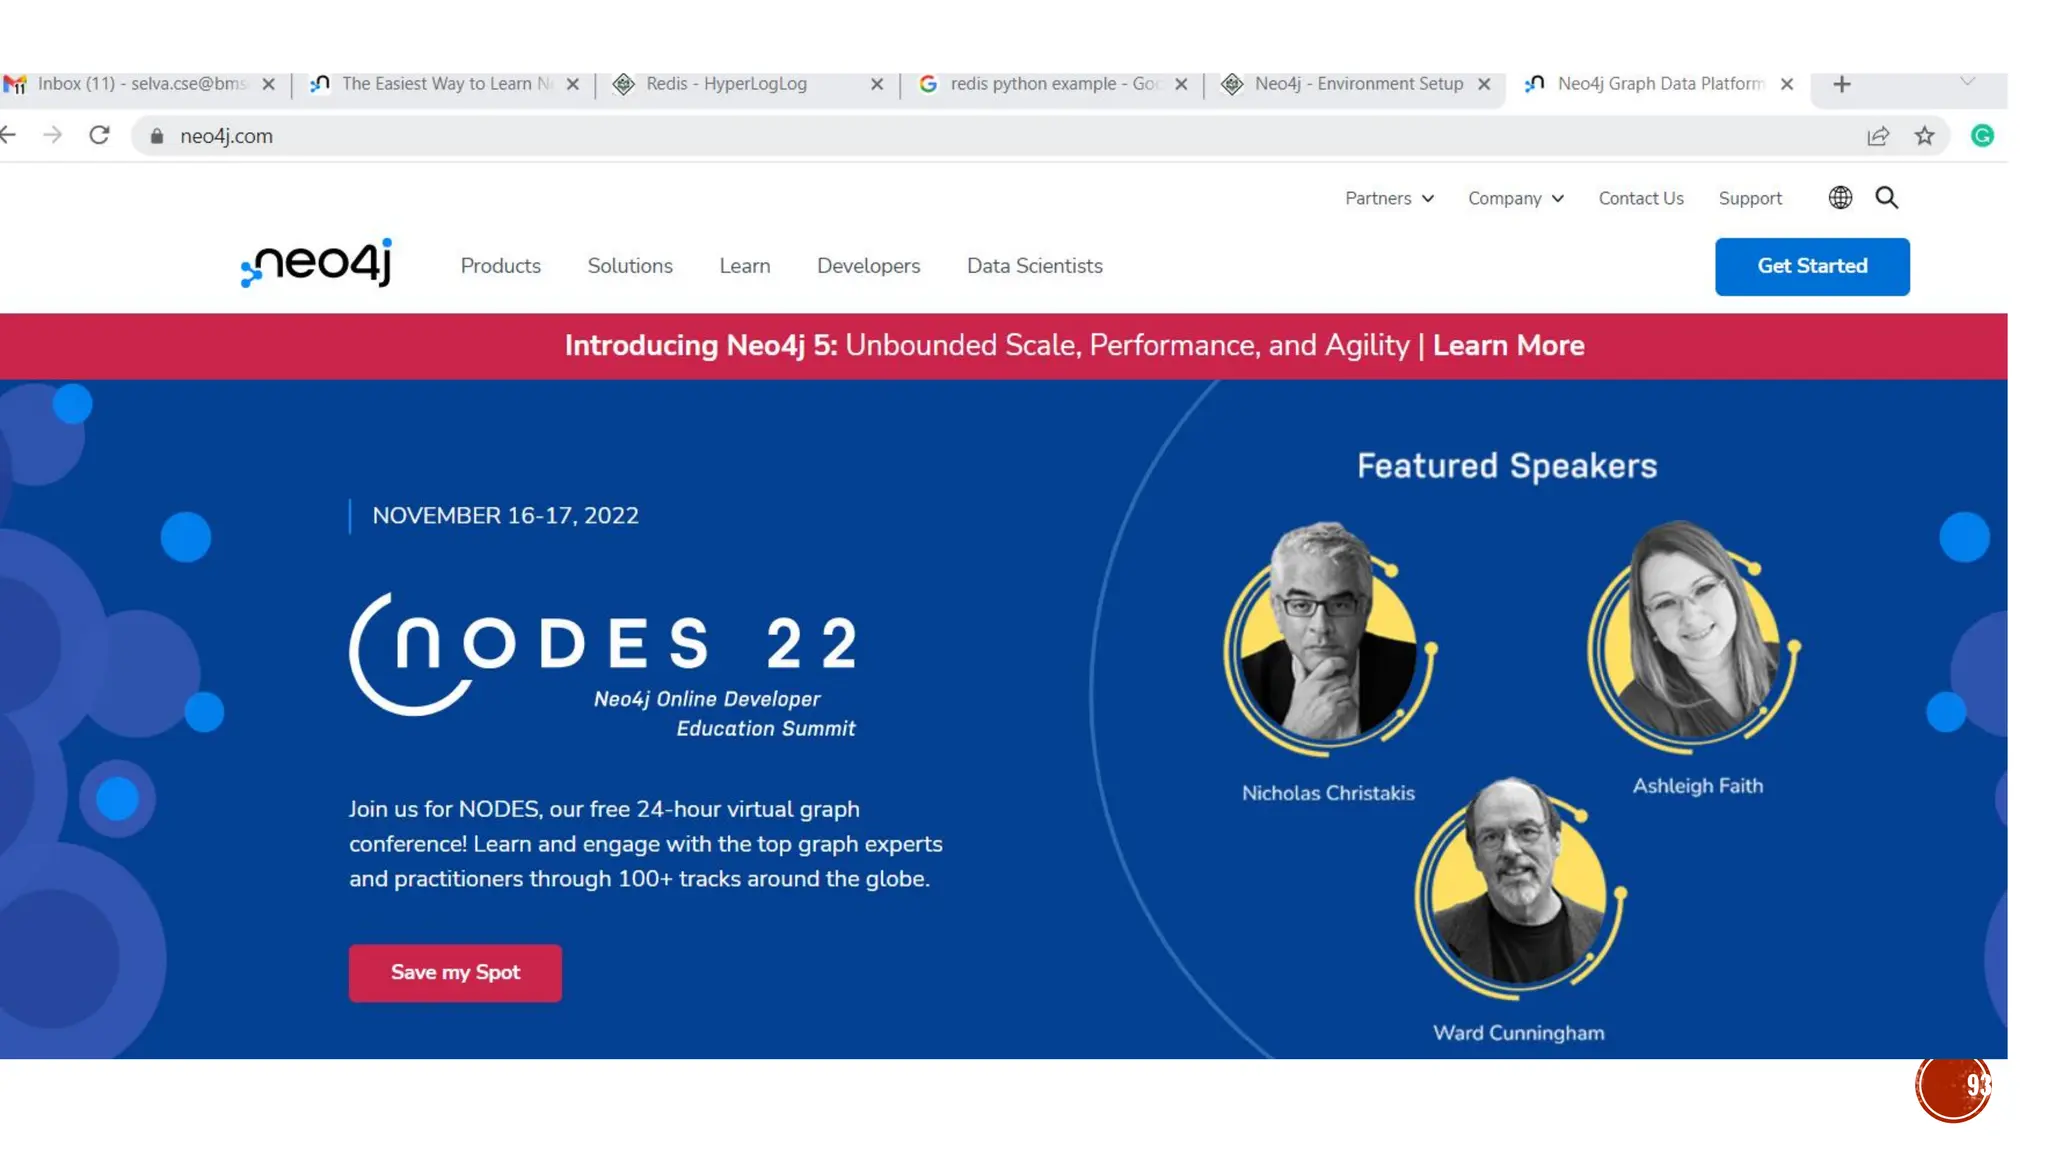This screenshot has height=1152, width=2048.
Task: Click the share page icon in address bar
Action: [1878, 136]
